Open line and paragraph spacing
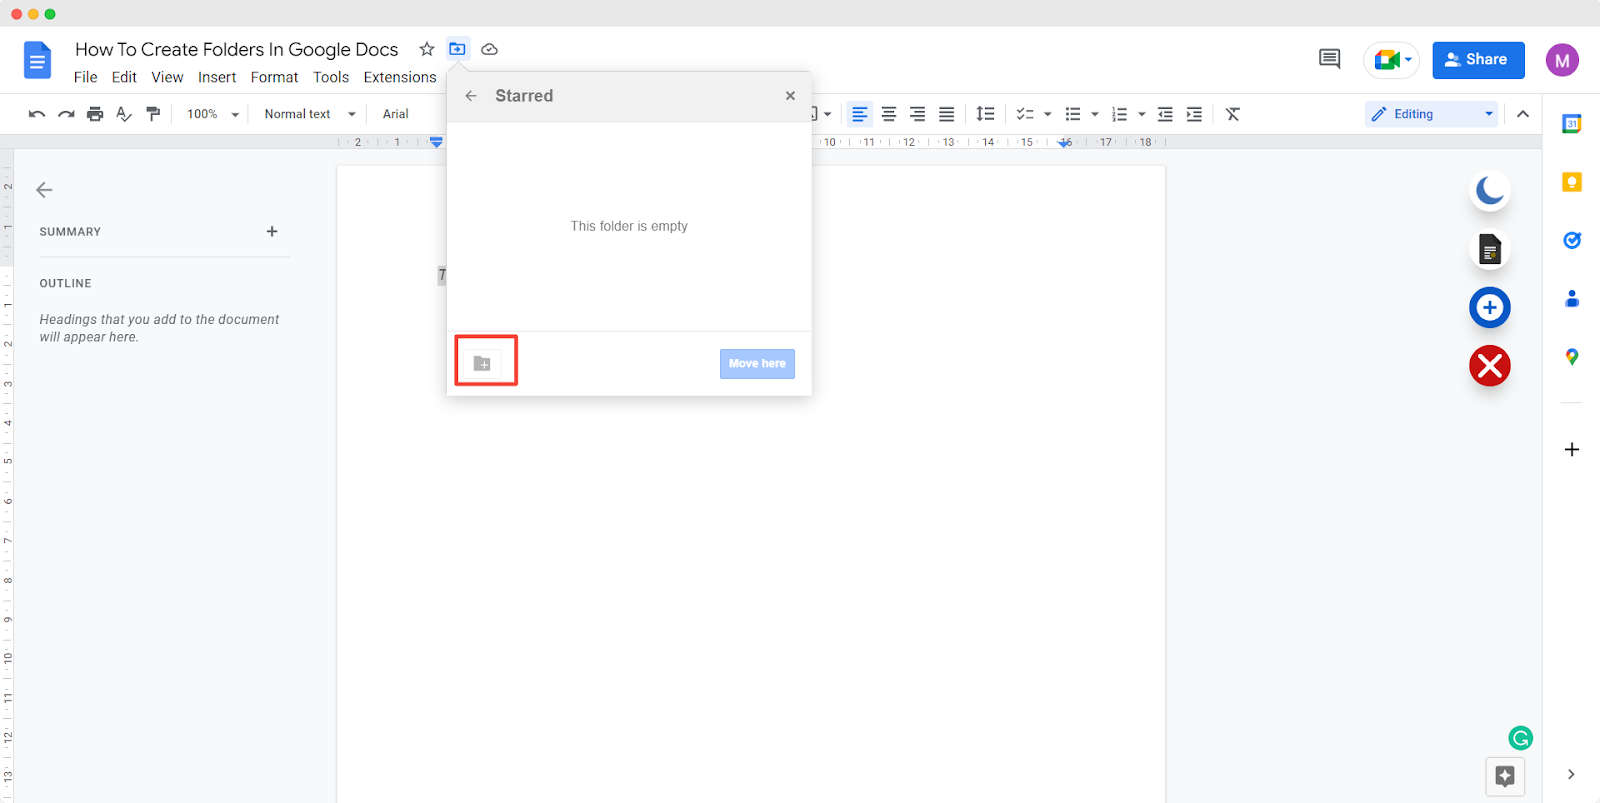Viewport: 1600px width, 803px height. coord(985,114)
